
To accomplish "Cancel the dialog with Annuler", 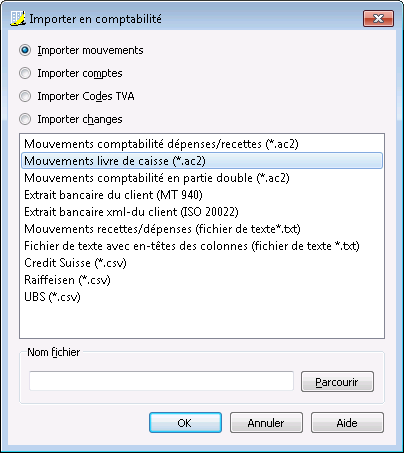I will point(266,423).
